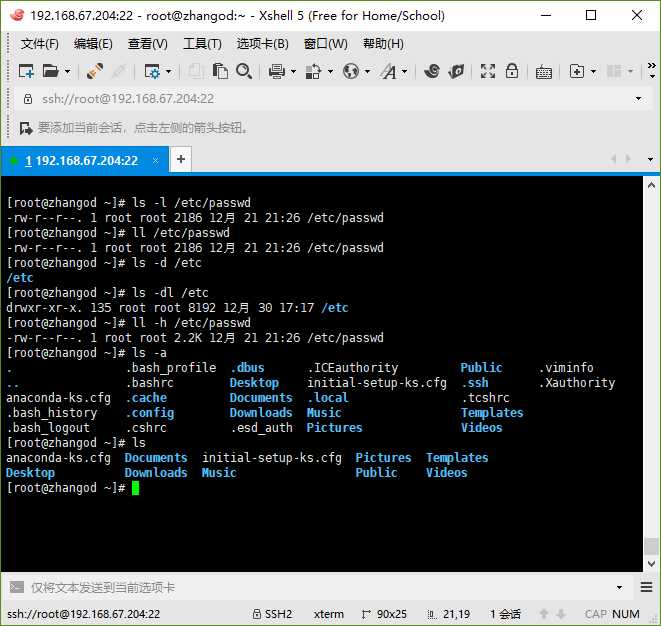Click the encoding globe icon
The image size is (661, 626).
[351, 71]
